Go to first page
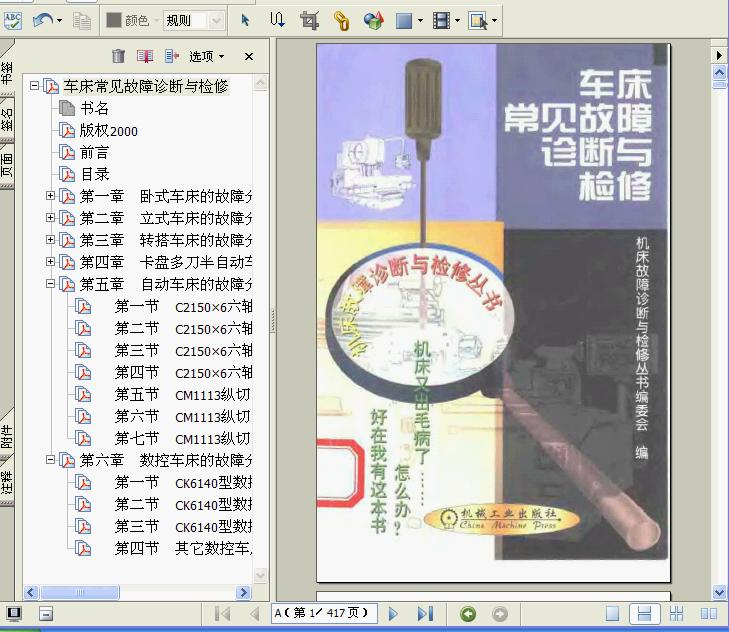 (223, 614)
